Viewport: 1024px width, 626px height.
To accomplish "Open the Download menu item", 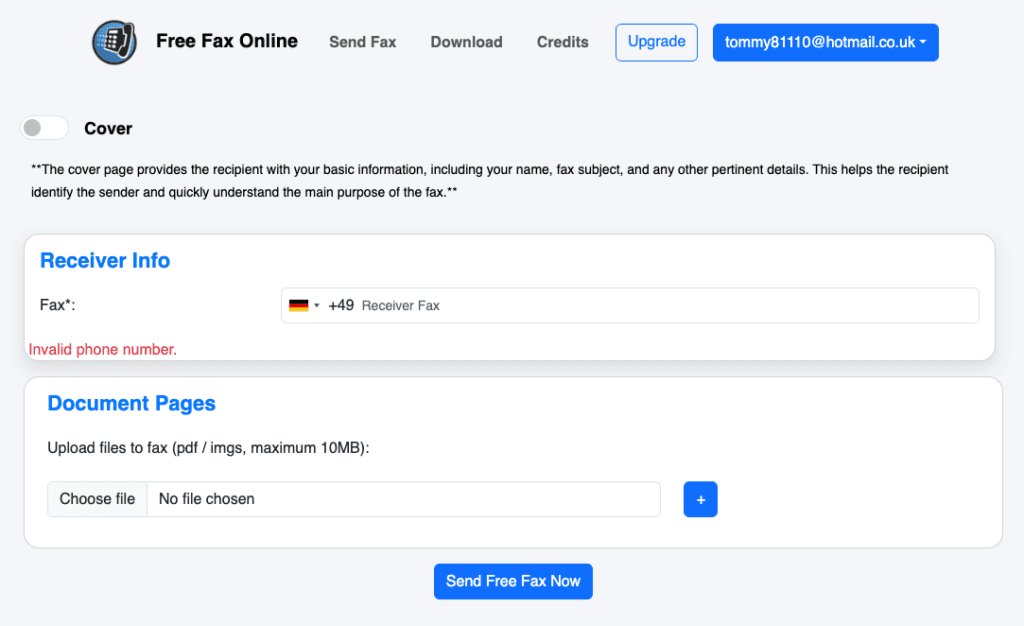I will click(x=466, y=42).
